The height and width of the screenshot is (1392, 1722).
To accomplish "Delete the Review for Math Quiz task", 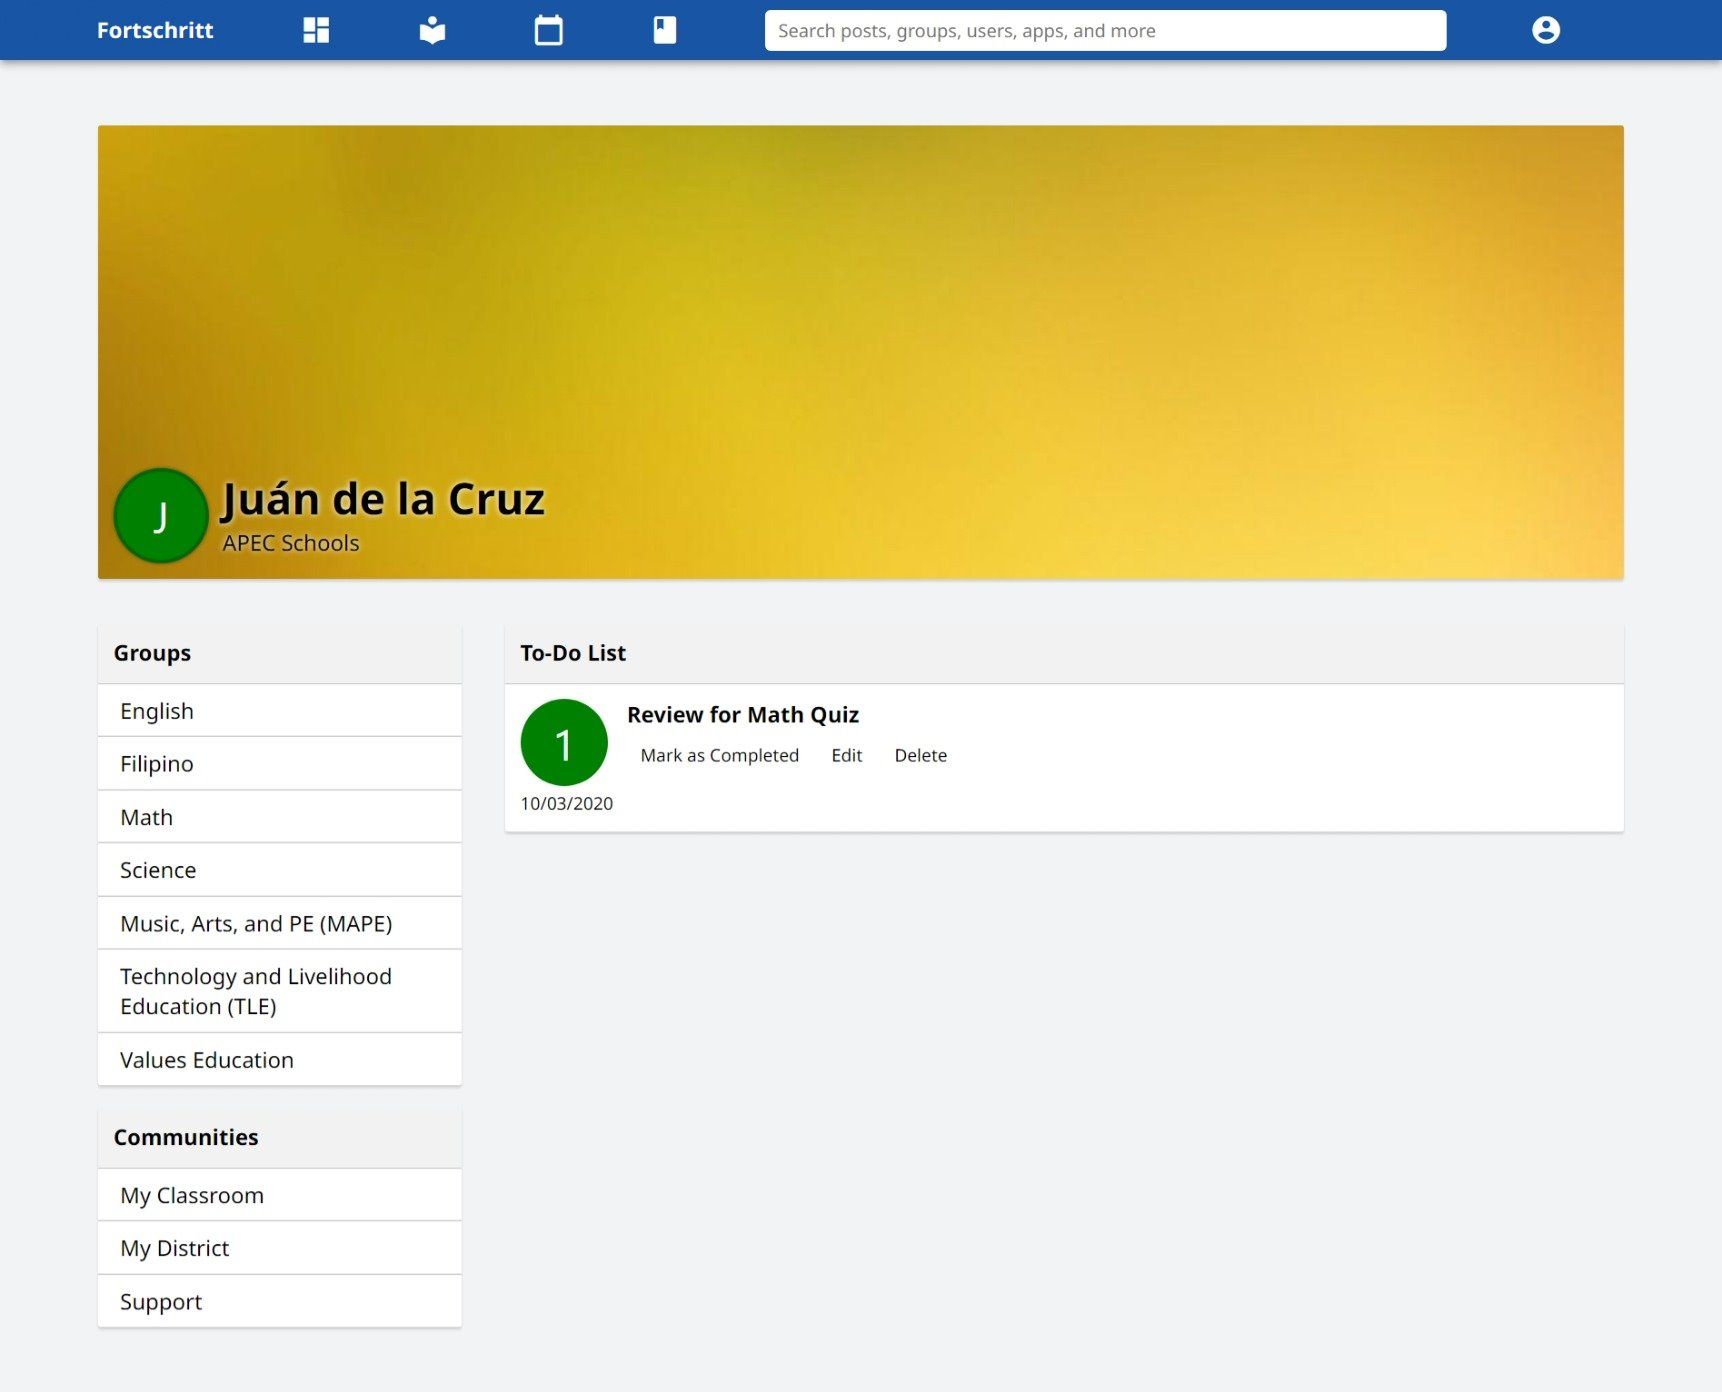I will (920, 755).
